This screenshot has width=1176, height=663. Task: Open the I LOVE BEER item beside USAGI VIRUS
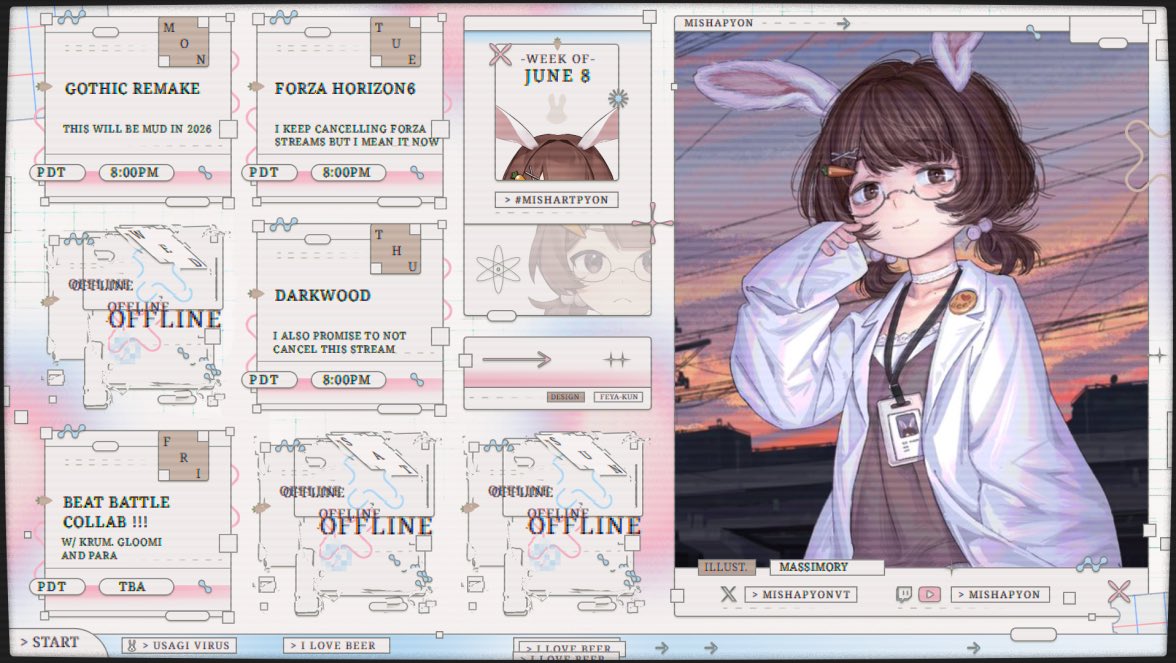tap(337, 645)
